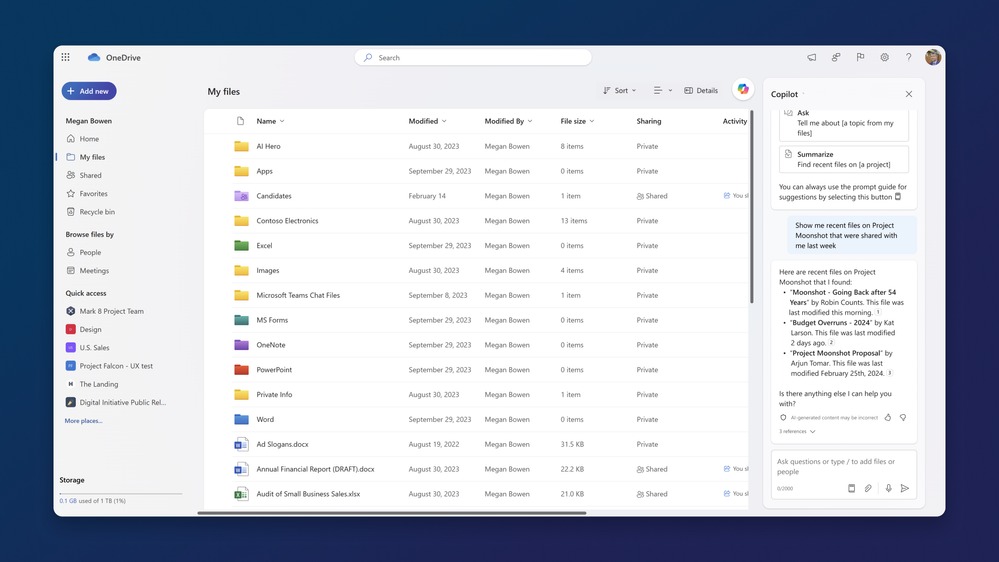Viewport: 999px width, 562px height.
Task: Click the storage usage bar
Action: pyautogui.click(x=120, y=493)
